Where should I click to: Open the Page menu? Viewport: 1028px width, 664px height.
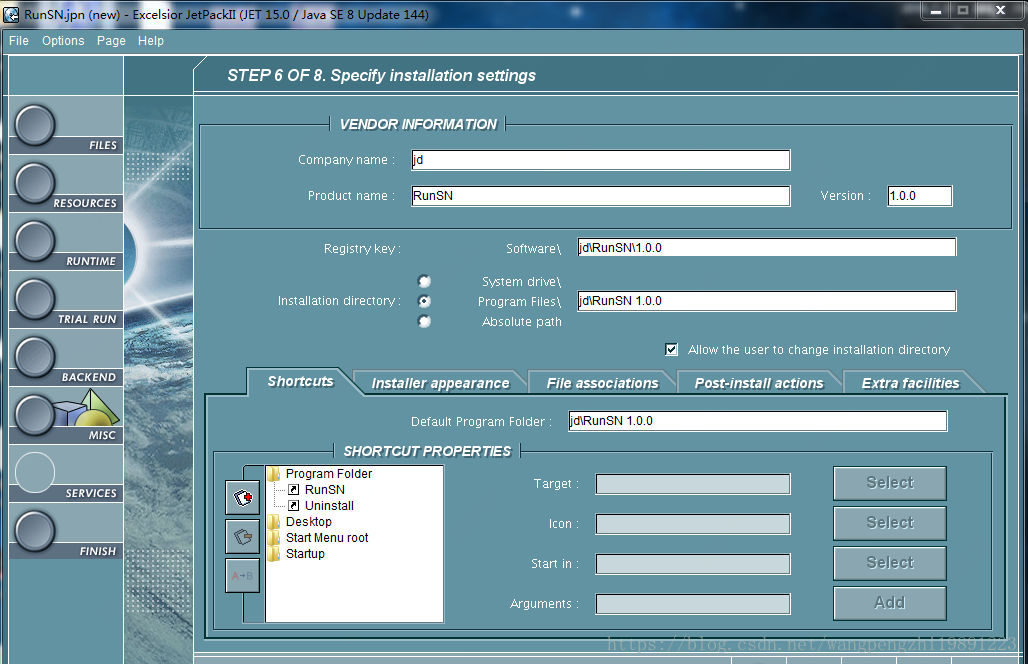tap(111, 41)
